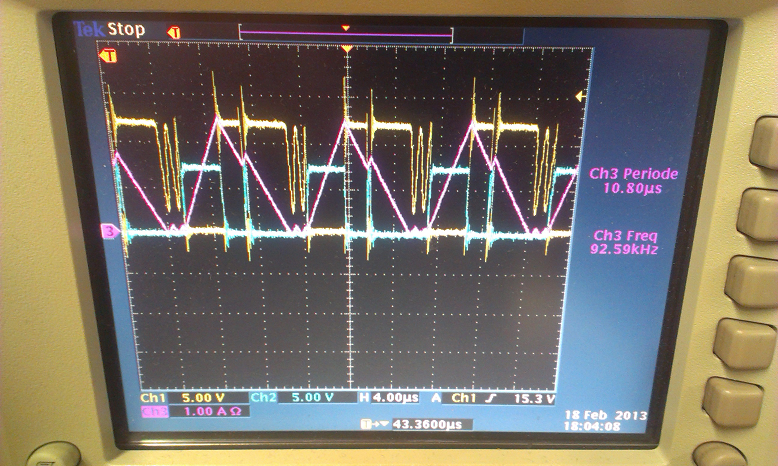Click the trigger delay icon before 43.3600µs
The image size is (778, 466).
point(376,424)
